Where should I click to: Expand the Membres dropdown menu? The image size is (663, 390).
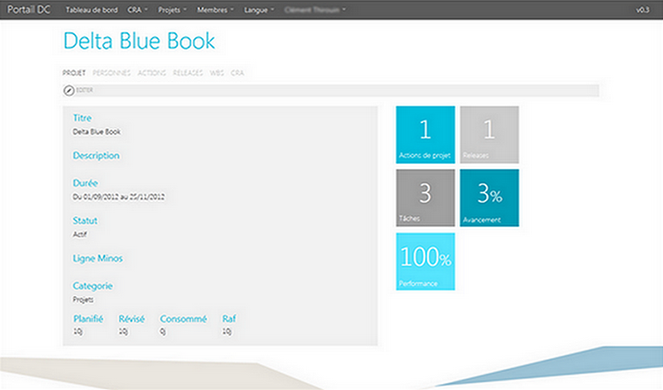click(215, 10)
